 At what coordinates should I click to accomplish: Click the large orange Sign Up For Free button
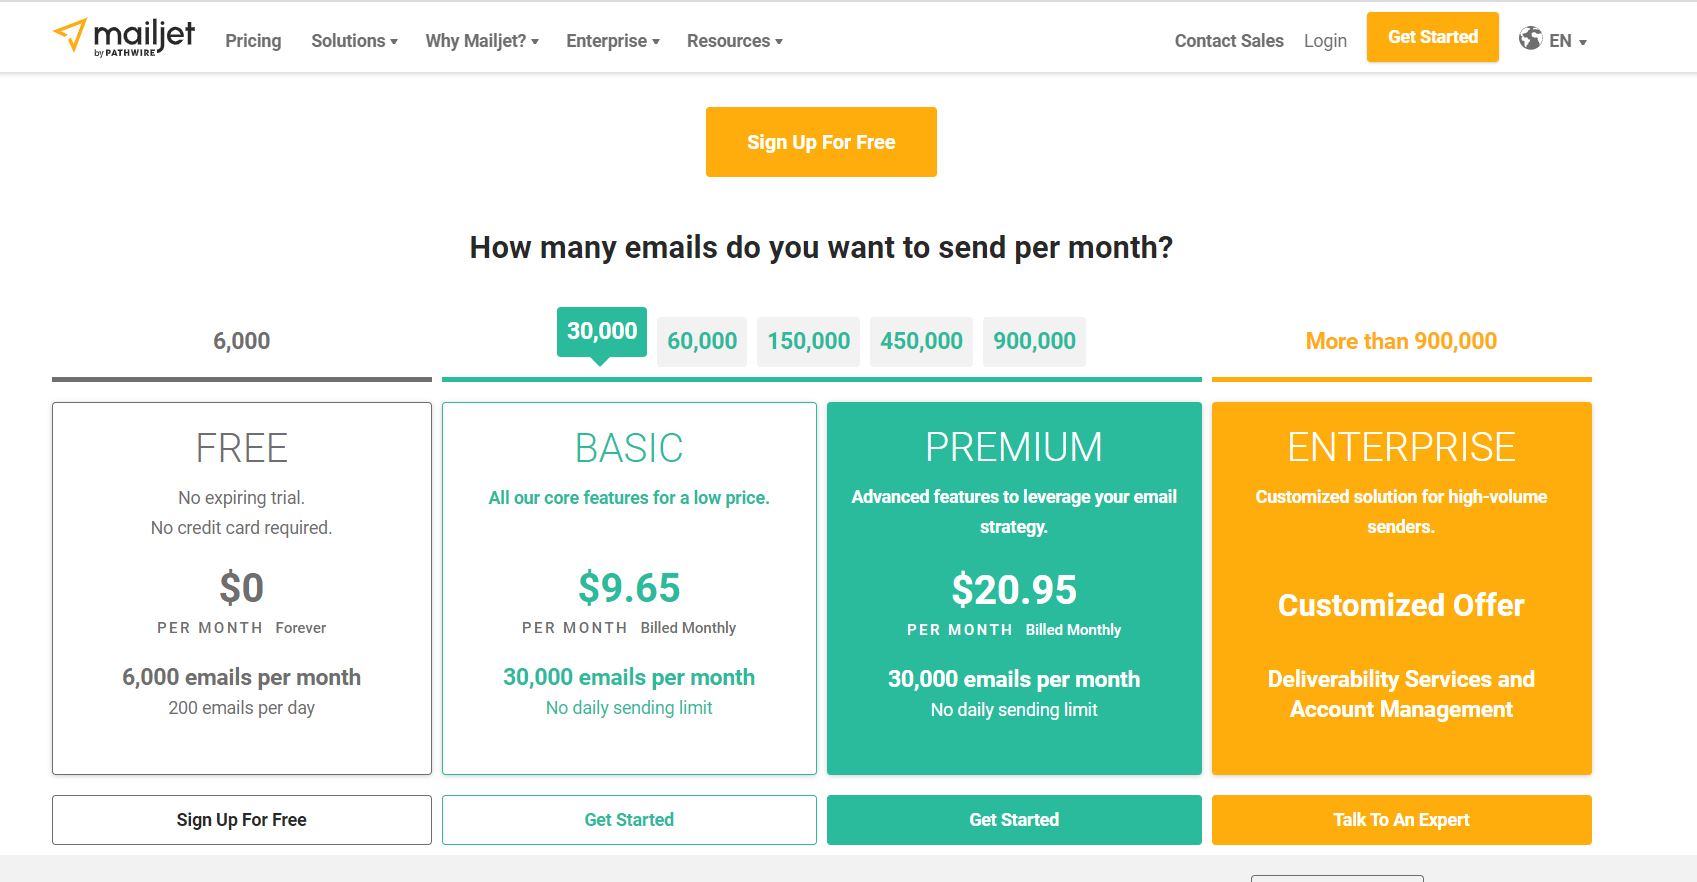pos(821,142)
